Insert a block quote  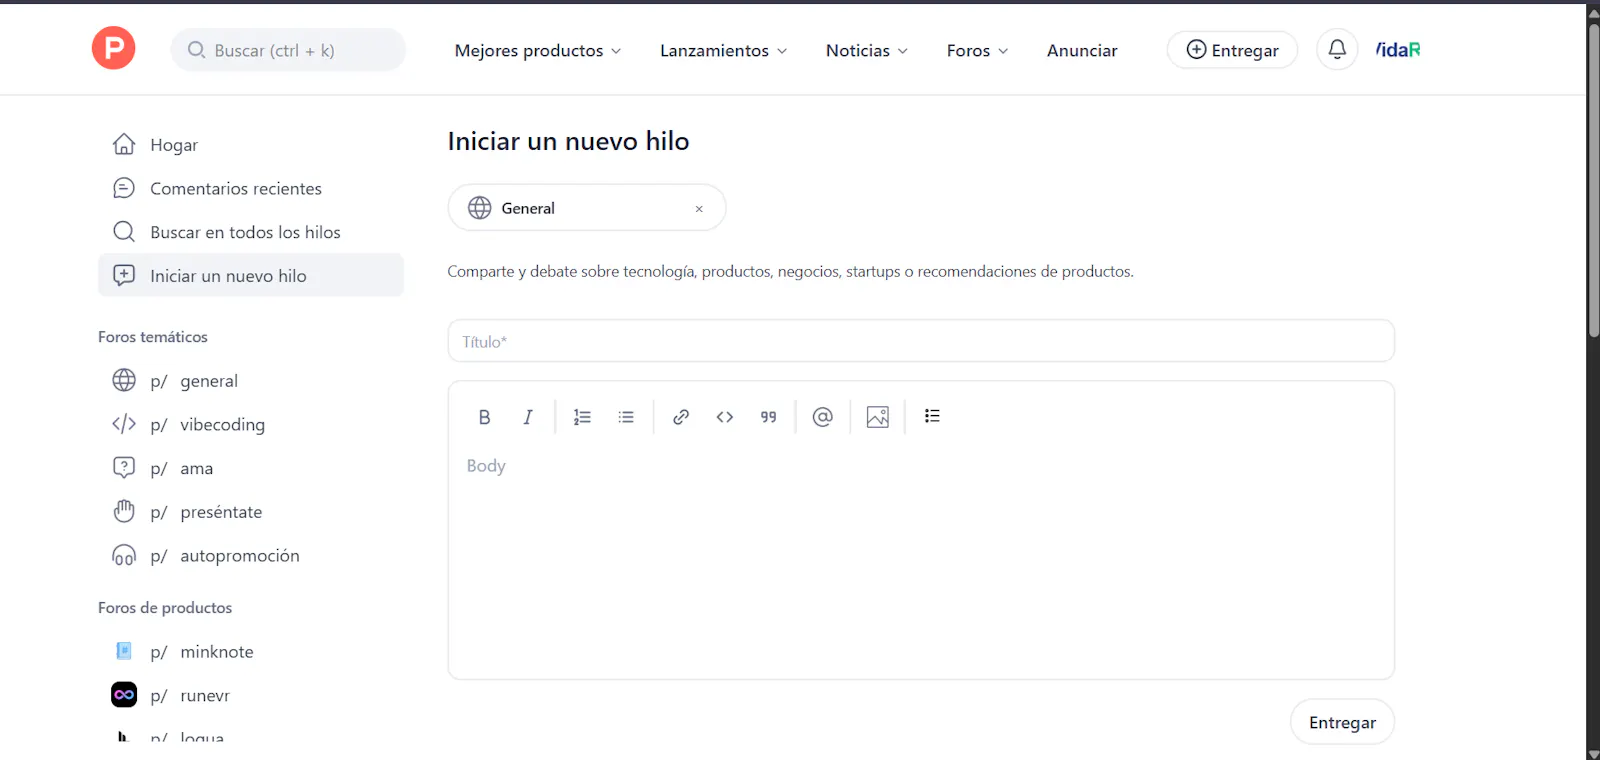(x=768, y=417)
